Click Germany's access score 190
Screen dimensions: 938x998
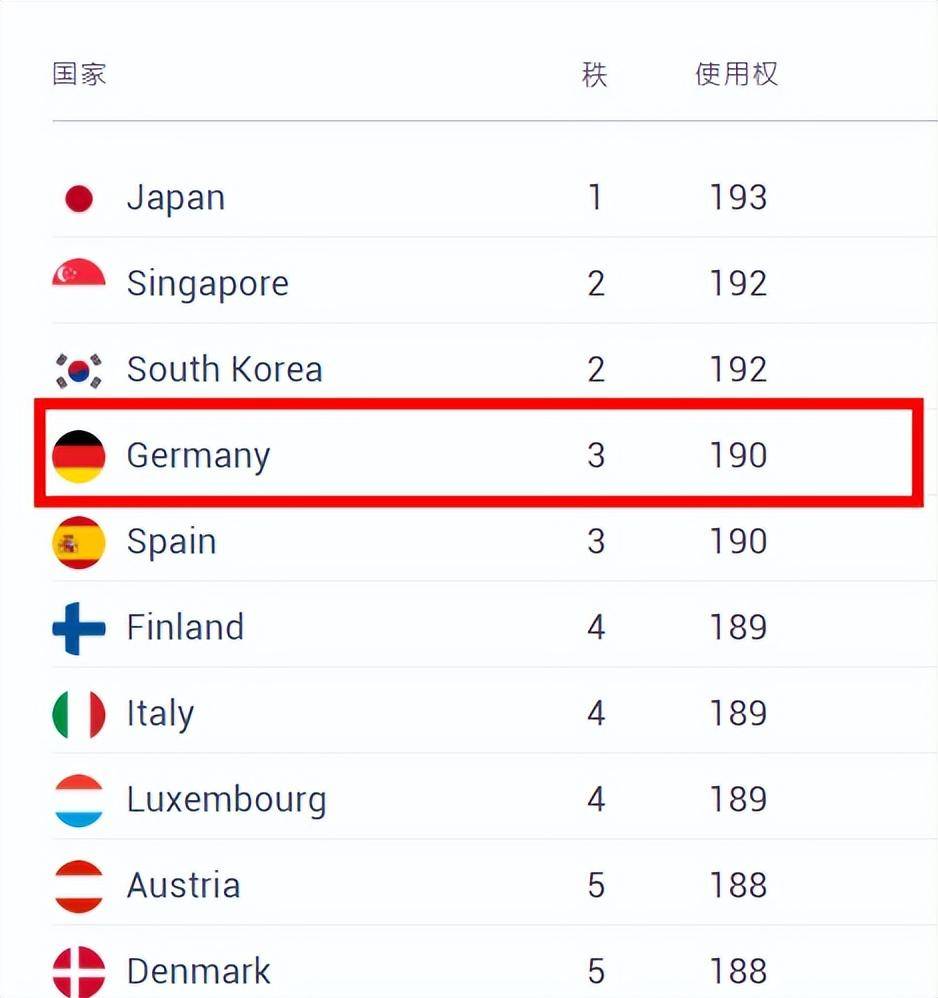click(x=738, y=456)
